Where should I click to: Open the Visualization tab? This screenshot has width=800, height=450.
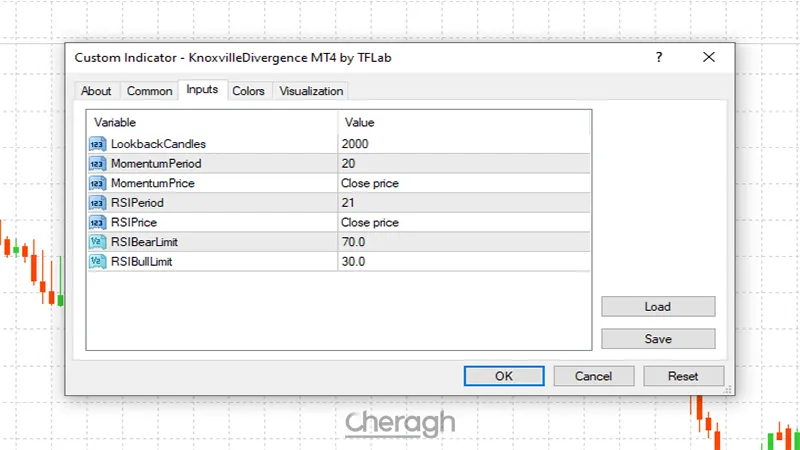311,91
